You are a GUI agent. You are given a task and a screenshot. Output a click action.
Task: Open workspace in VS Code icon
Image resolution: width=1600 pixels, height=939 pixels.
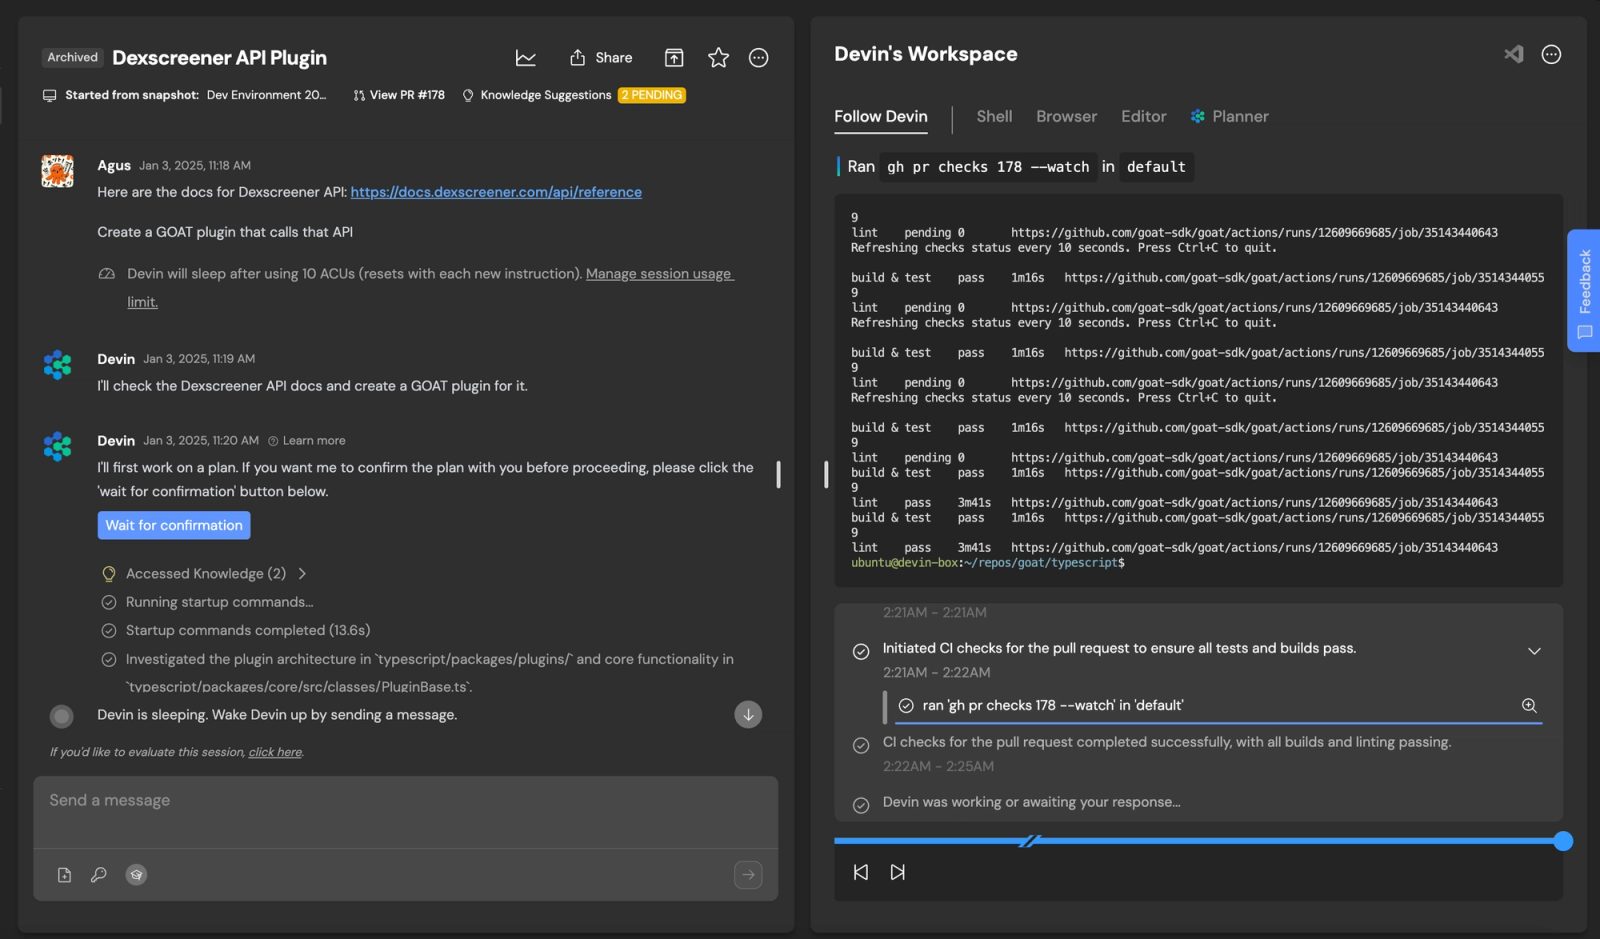[1514, 55]
